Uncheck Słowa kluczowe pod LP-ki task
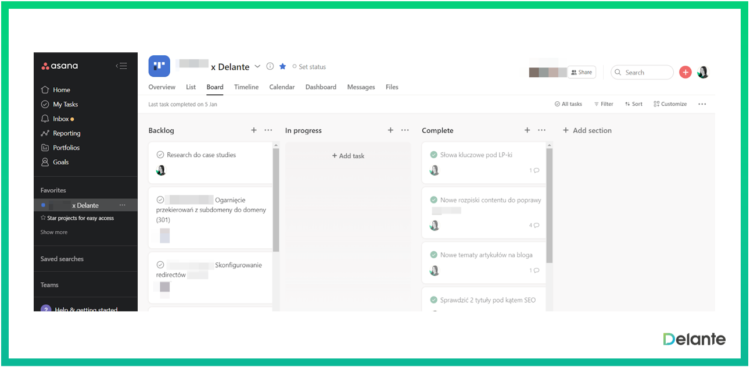This screenshot has height=367, width=750. coord(434,155)
